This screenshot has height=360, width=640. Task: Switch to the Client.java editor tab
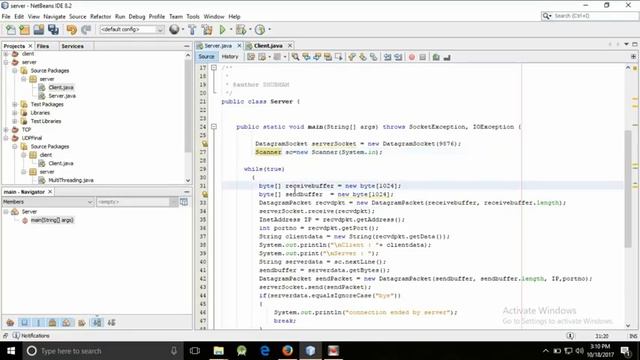pos(268,46)
